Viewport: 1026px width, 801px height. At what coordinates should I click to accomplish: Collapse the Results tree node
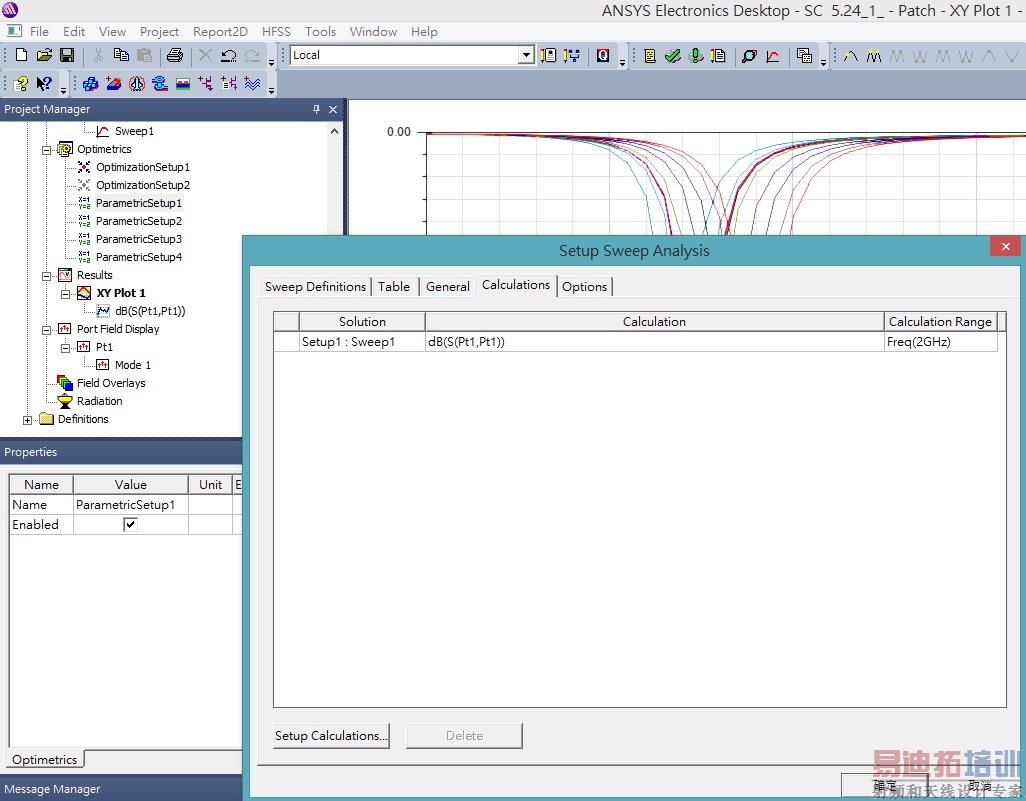click(46, 276)
